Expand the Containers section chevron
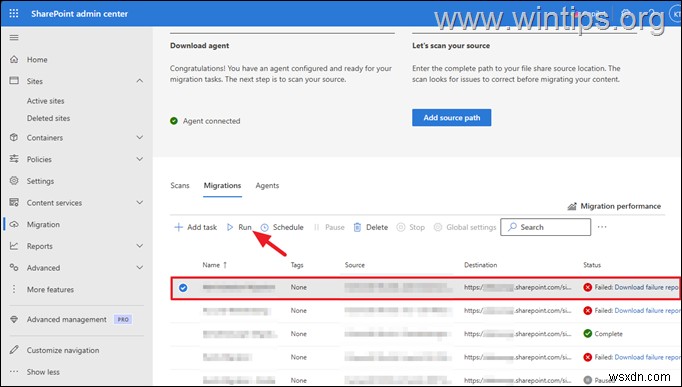 coord(140,137)
